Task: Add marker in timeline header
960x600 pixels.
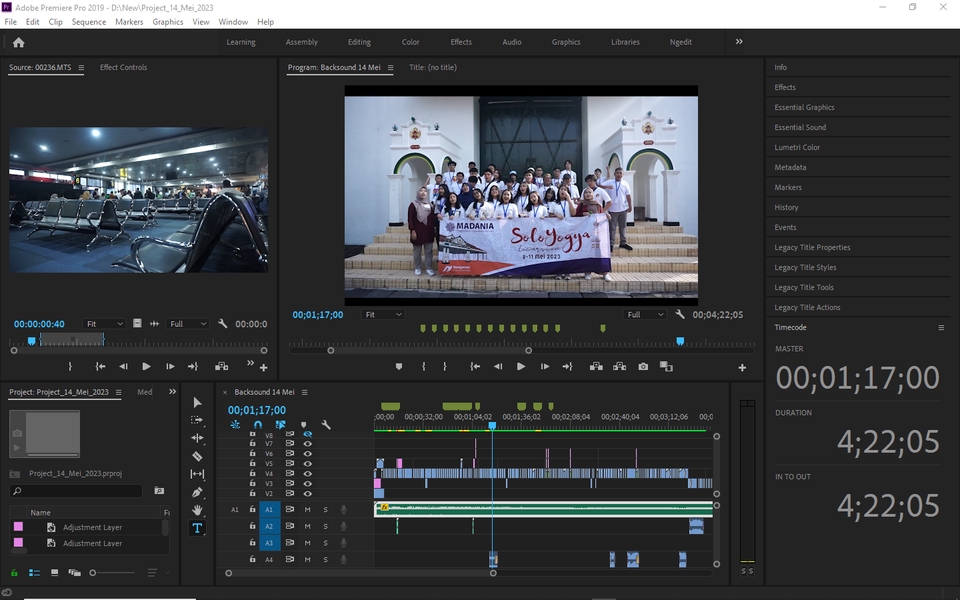Action: [x=303, y=424]
